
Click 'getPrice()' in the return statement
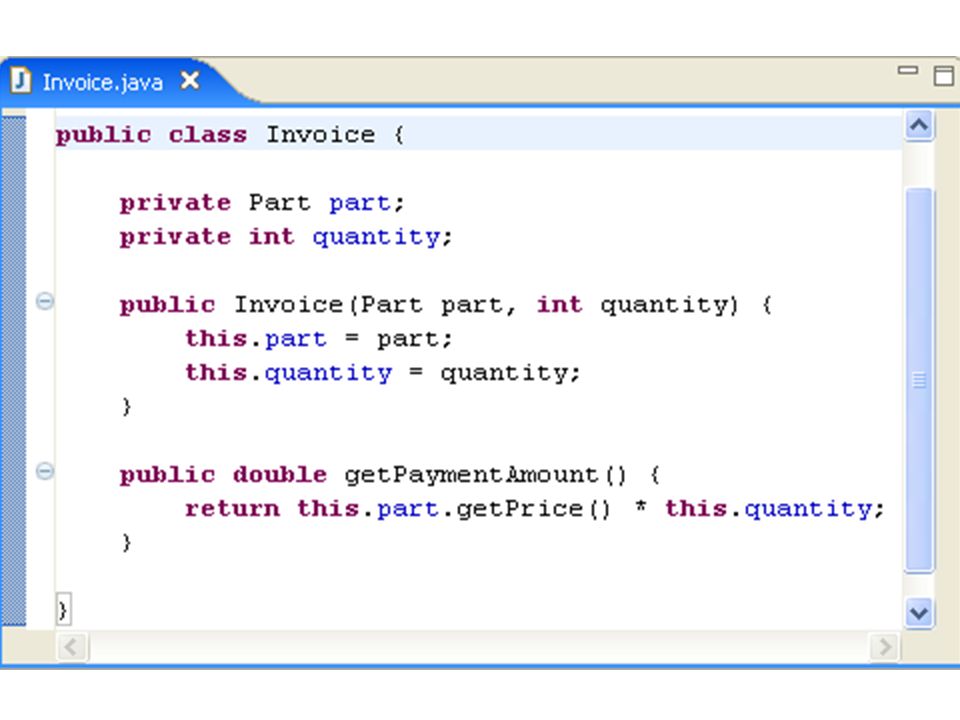534,509
